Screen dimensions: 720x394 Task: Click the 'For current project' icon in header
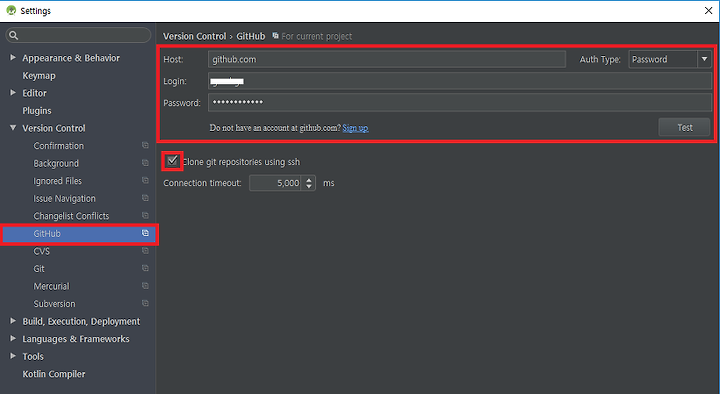[275, 35]
